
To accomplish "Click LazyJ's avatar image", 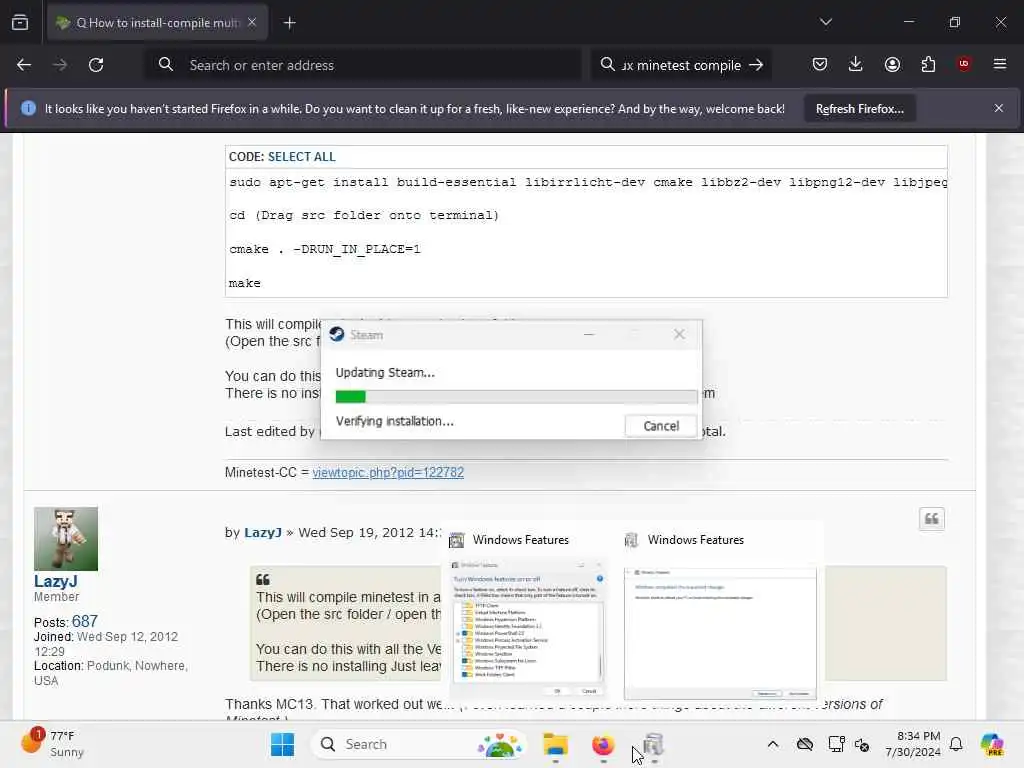I will [x=66, y=539].
